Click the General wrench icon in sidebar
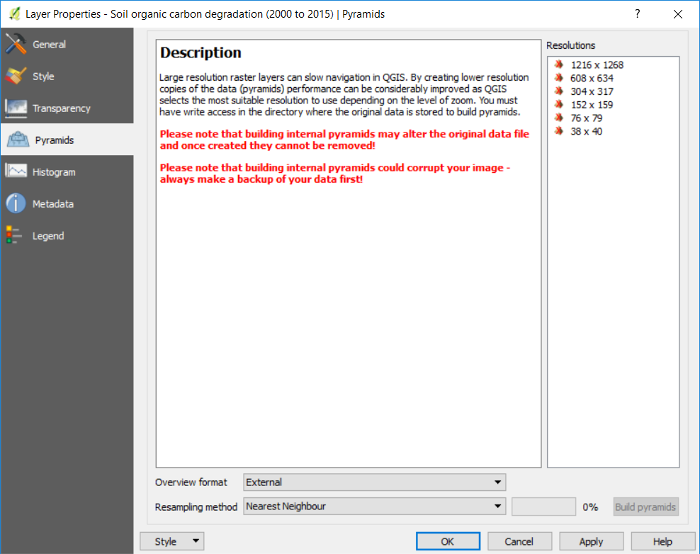Viewport: 700px width, 554px height. coord(16,44)
